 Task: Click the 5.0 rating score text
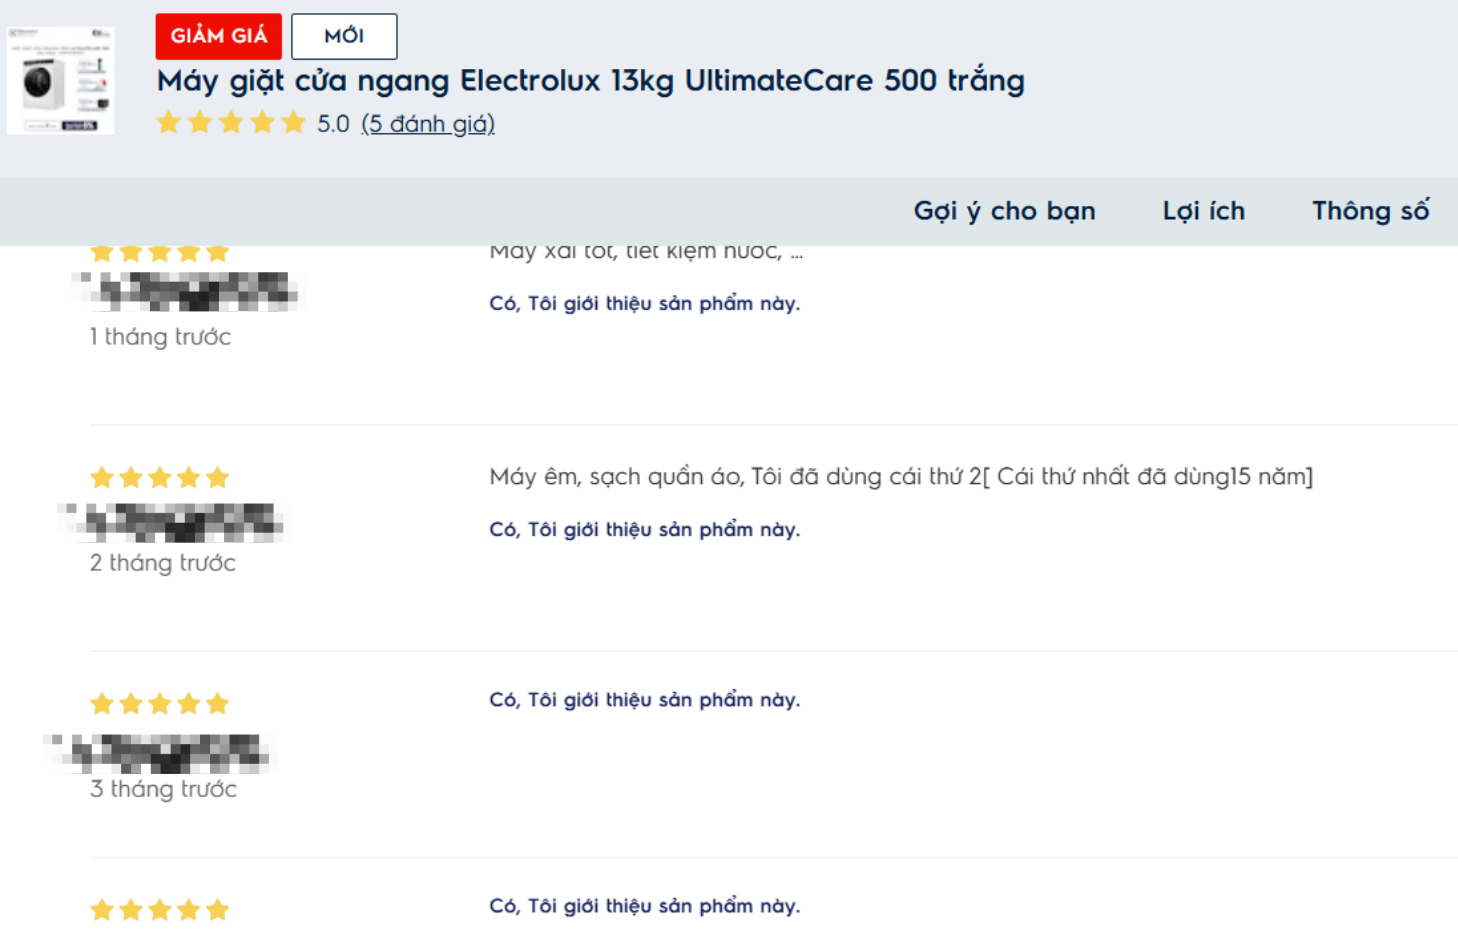pyautogui.click(x=333, y=124)
